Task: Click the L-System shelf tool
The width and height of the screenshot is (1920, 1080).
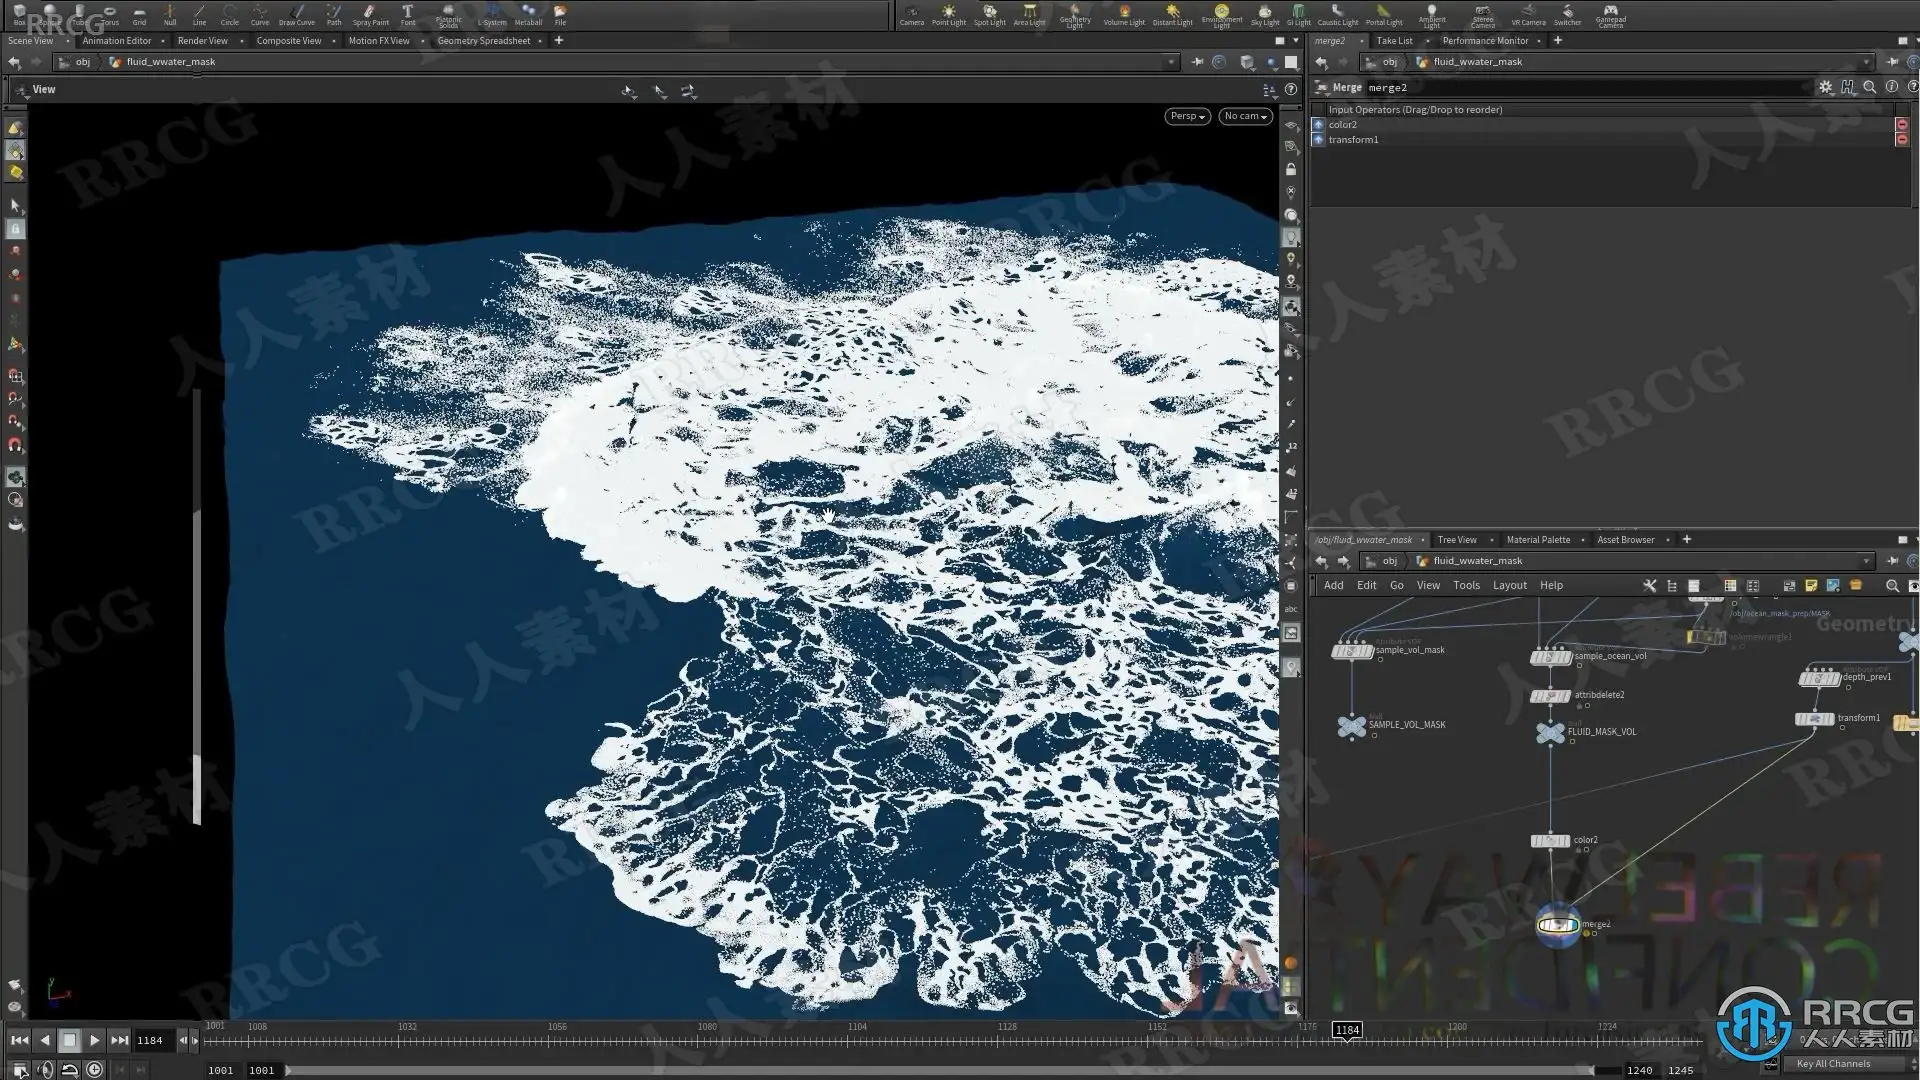Action: click(491, 14)
